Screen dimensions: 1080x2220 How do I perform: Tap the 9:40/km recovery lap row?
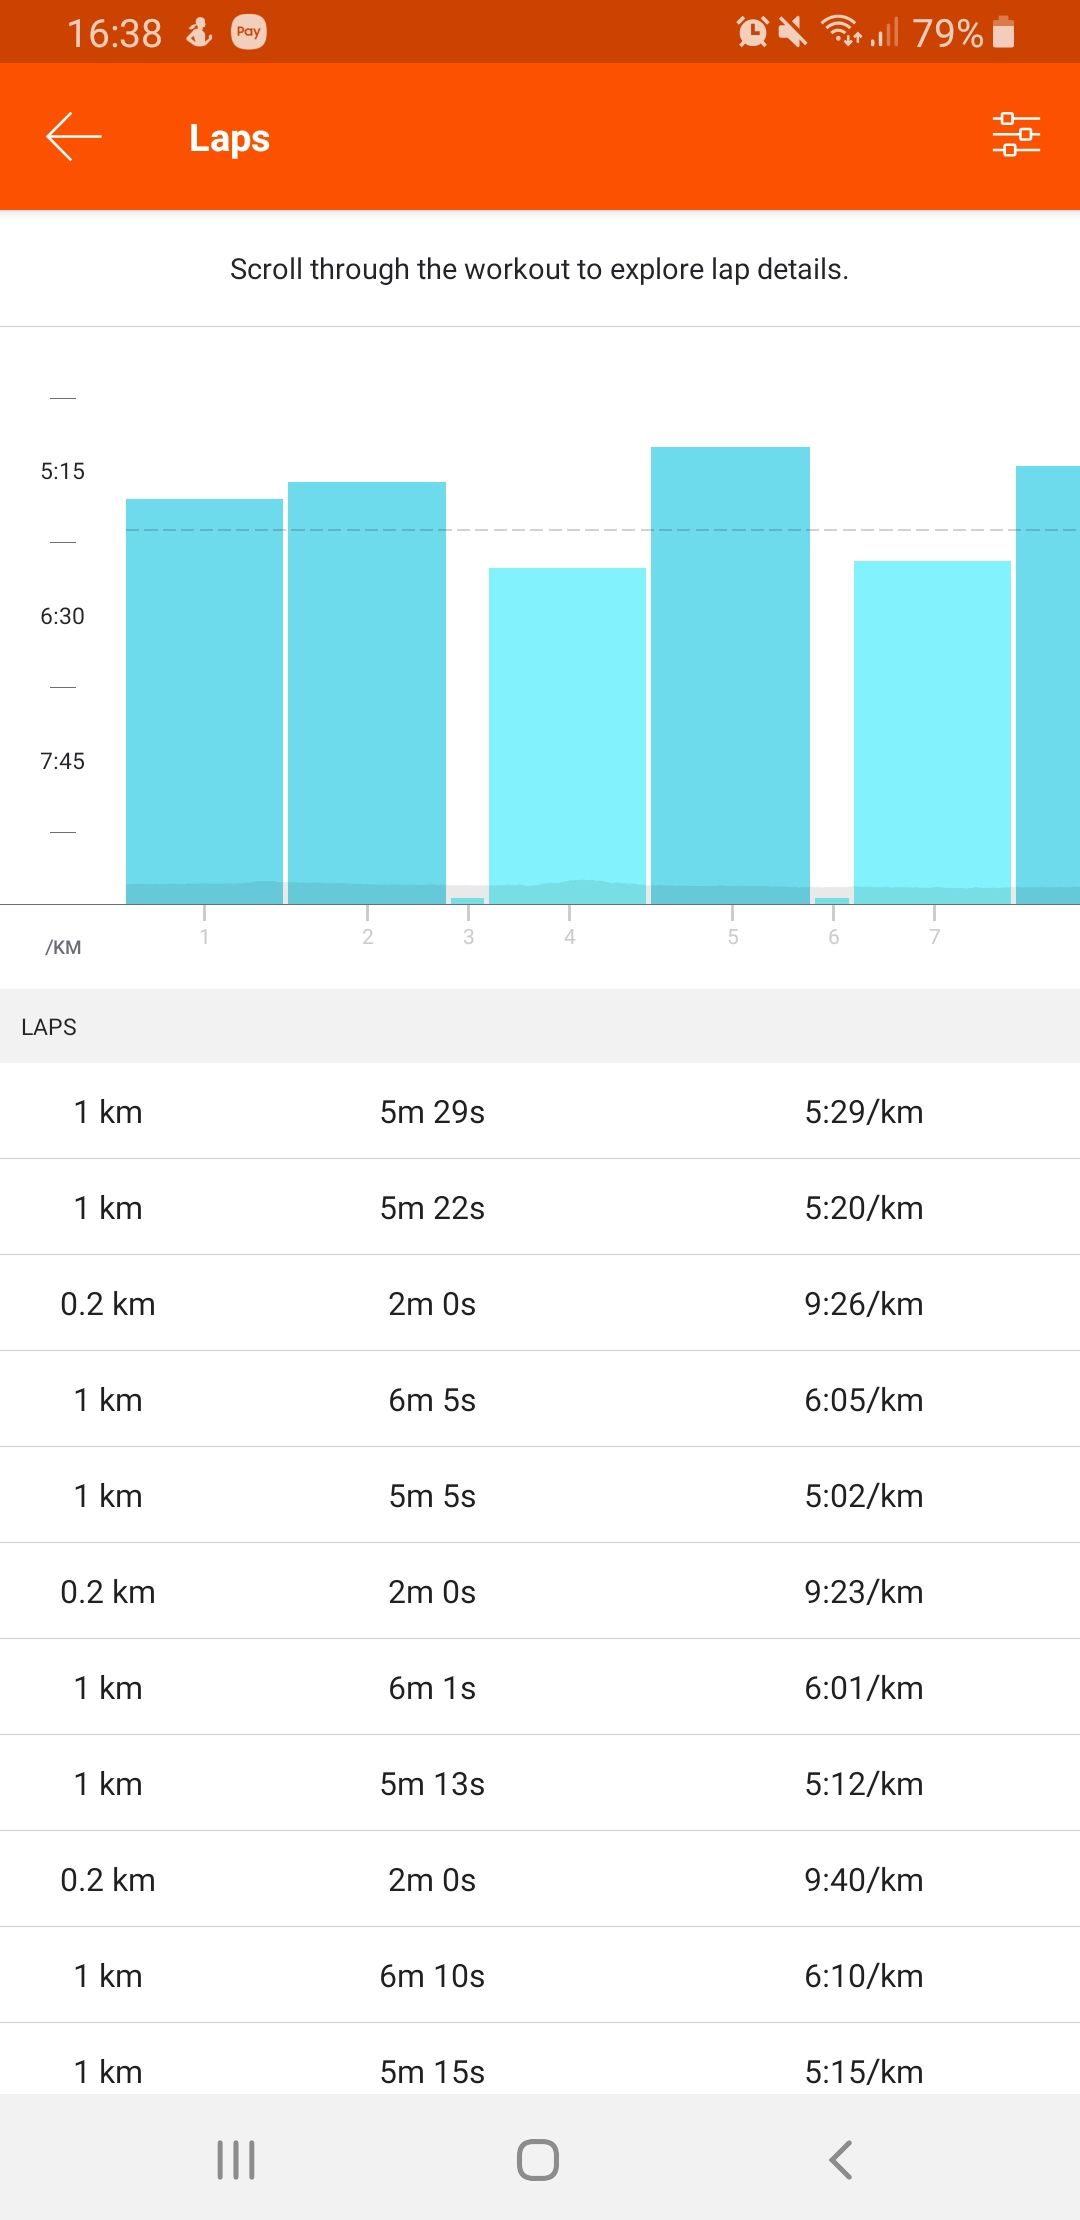(x=540, y=1880)
